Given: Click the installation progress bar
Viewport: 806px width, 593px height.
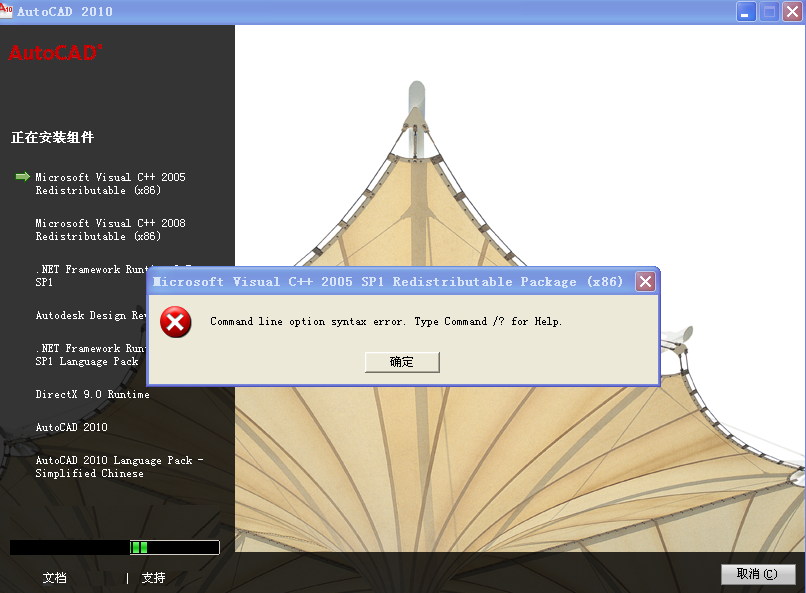Looking at the screenshot, I should click(115, 547).
